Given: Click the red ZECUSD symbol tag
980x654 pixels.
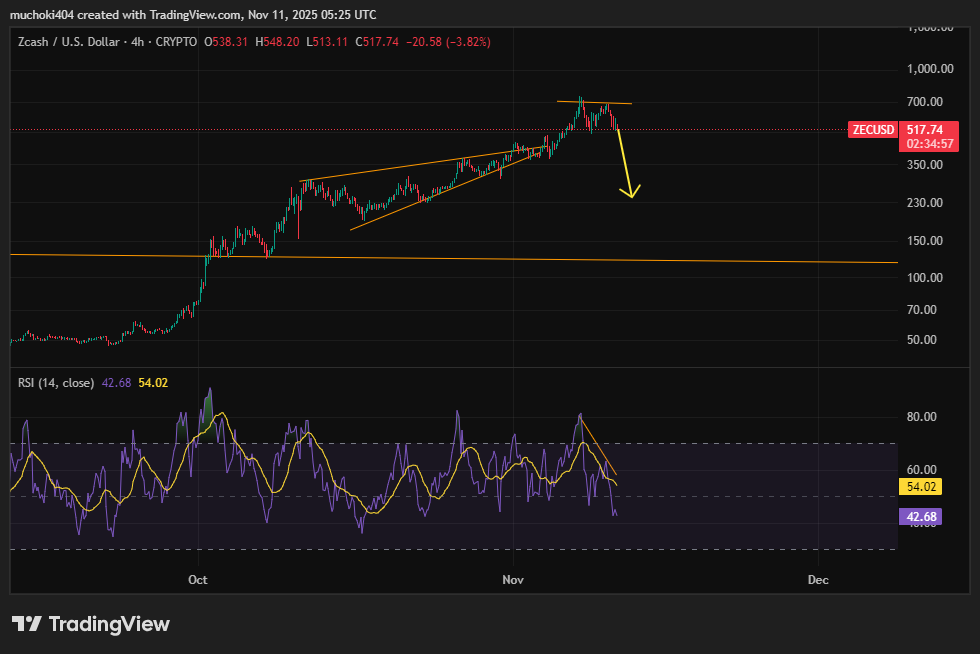Looking at the screenshot, I should 873,130.
